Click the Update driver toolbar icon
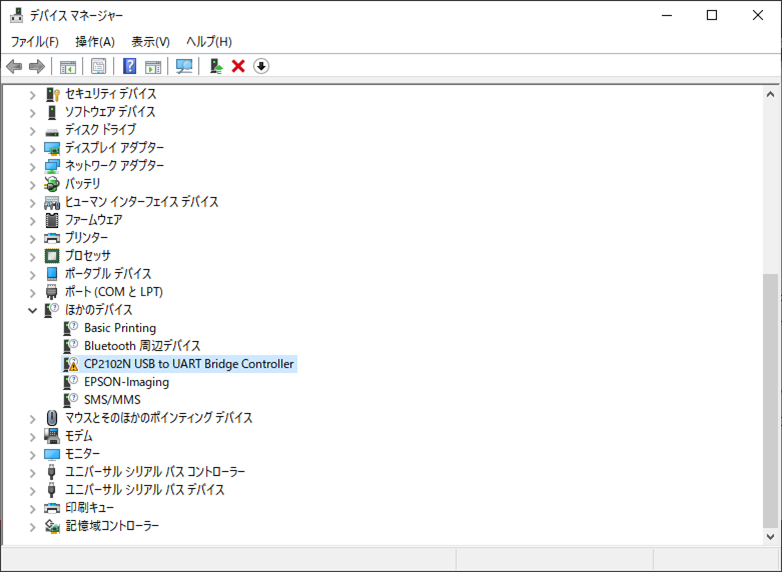This screenshot has height=572, width=782. (216, 66)
